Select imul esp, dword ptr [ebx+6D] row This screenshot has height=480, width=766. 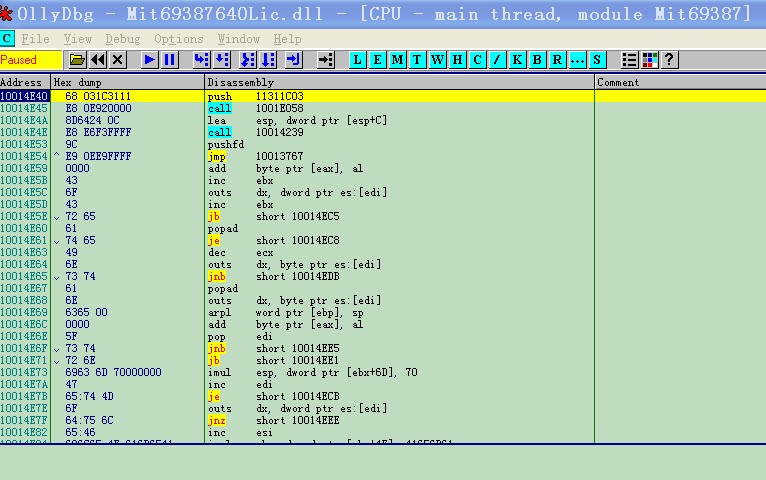383,373
